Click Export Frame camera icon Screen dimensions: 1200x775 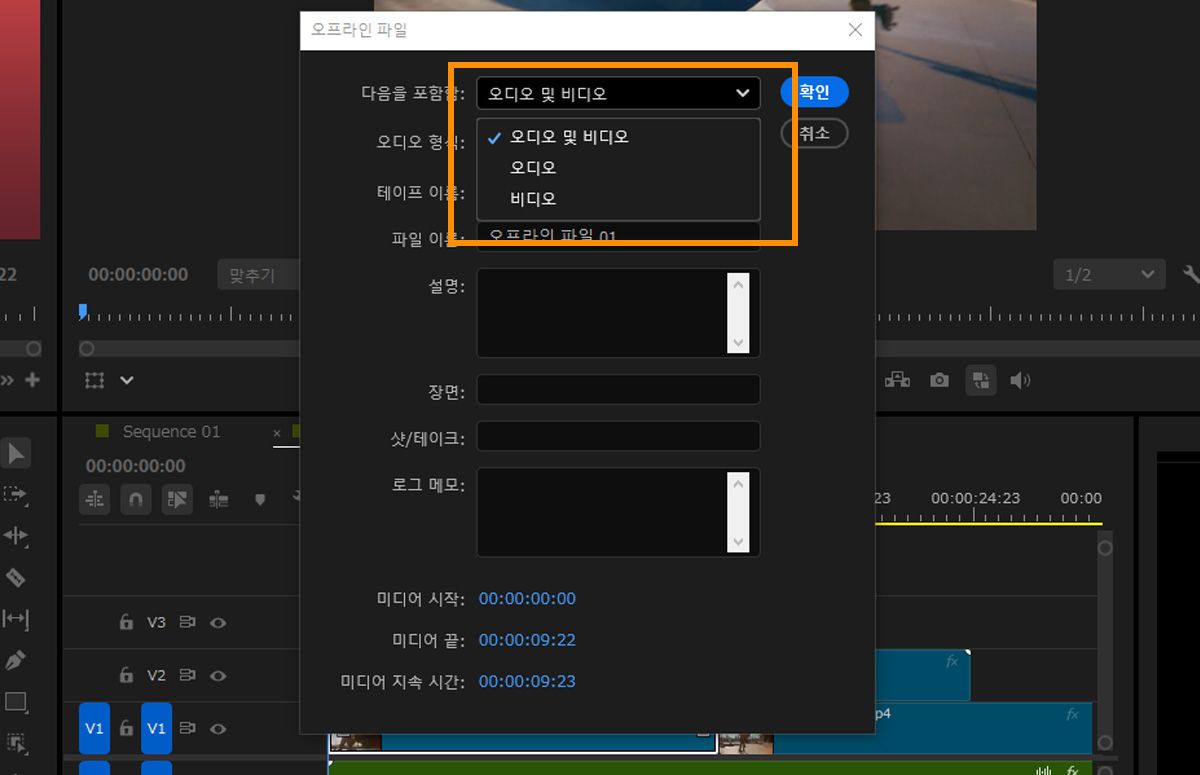click(x=939, y=381)
